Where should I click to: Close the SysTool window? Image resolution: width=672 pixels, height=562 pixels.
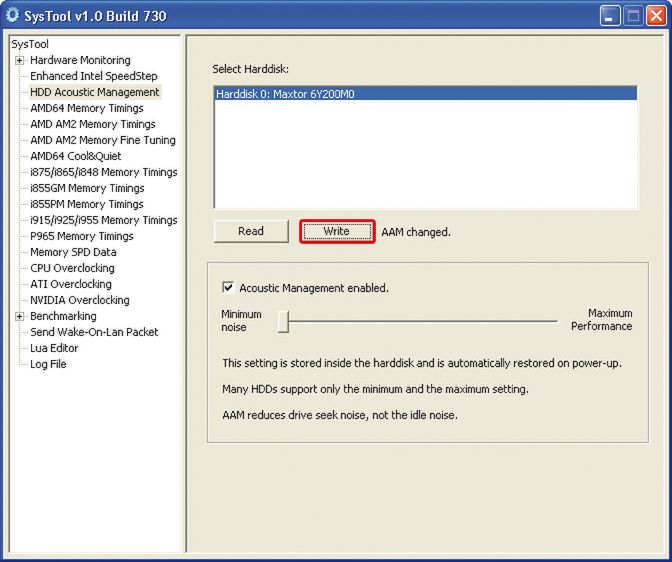coord(656,16)
